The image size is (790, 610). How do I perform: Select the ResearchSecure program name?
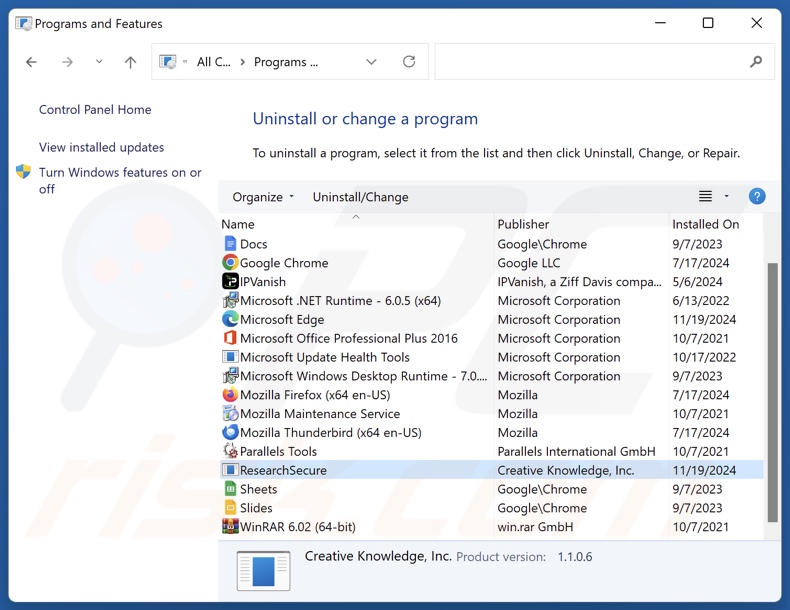(x=283, y=470)
